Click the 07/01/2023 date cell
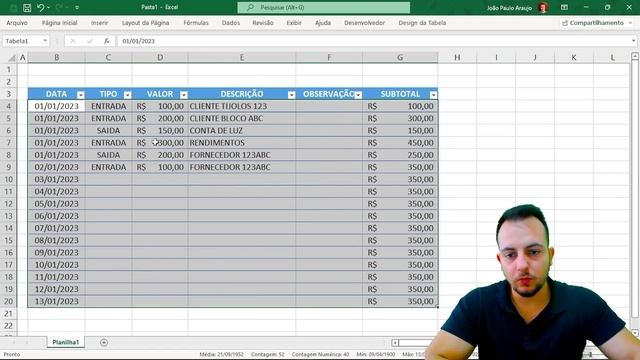This screenshot has height=360, width=640. (x=56, y=228)
